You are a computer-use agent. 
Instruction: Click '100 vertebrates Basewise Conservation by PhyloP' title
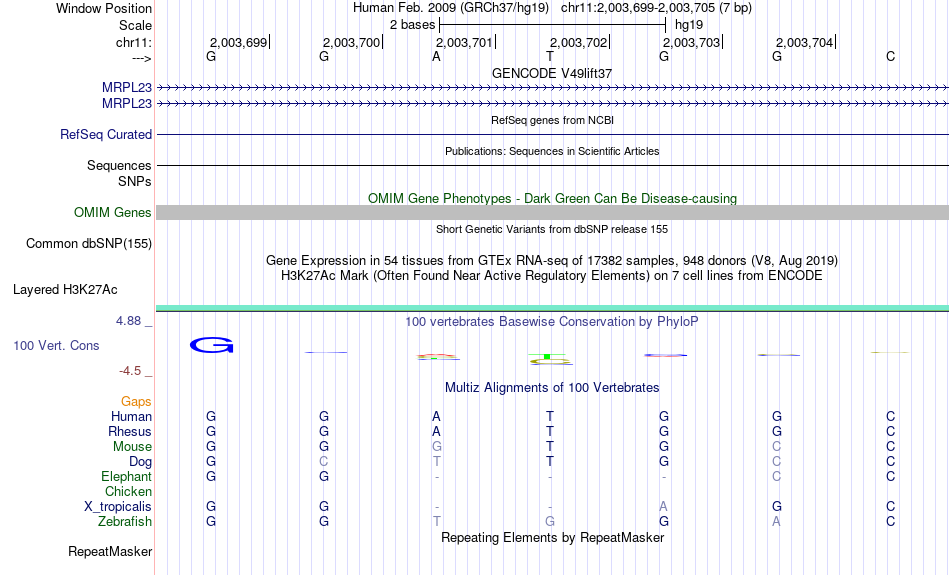[x=552, y=321]
